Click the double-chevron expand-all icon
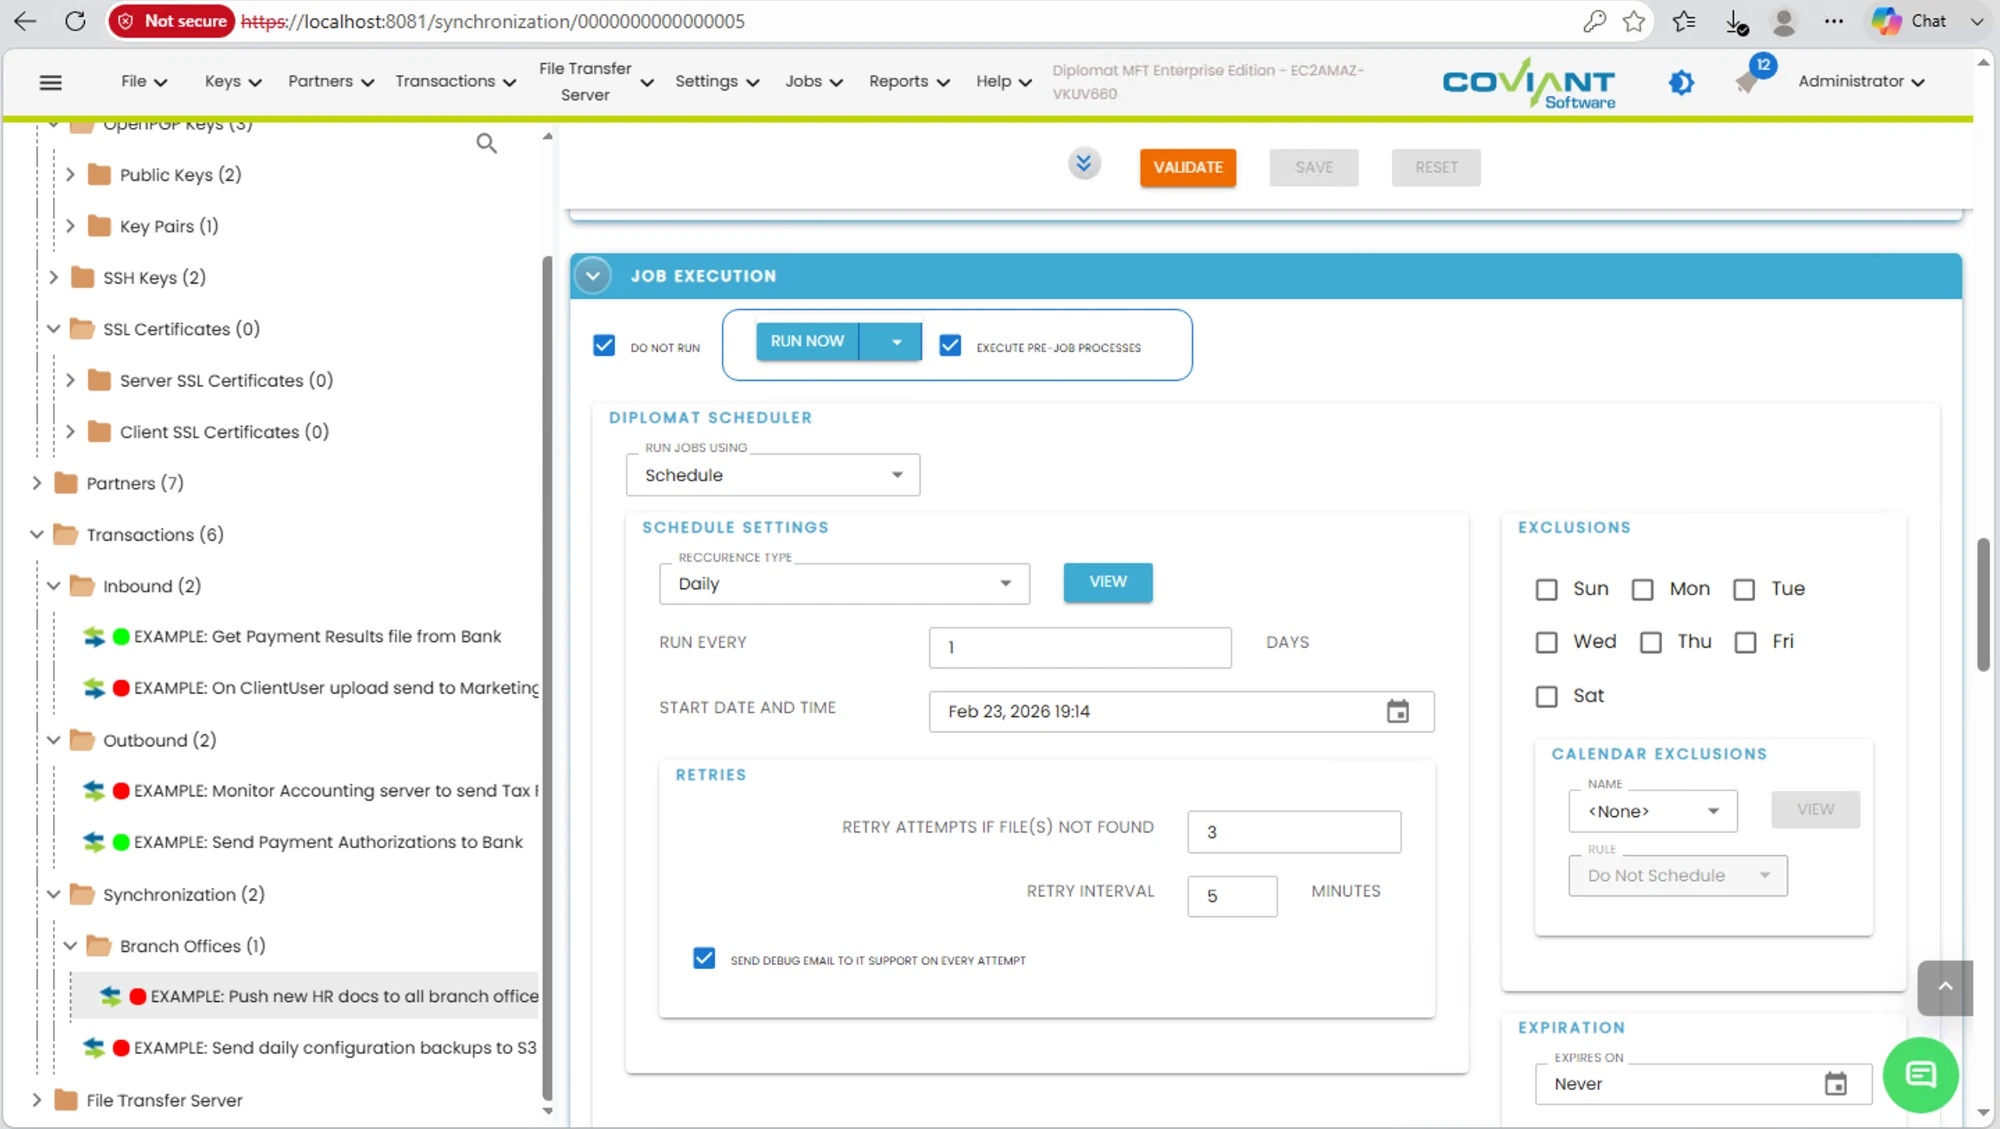2000x1129 pixels. click(1083, 162)
